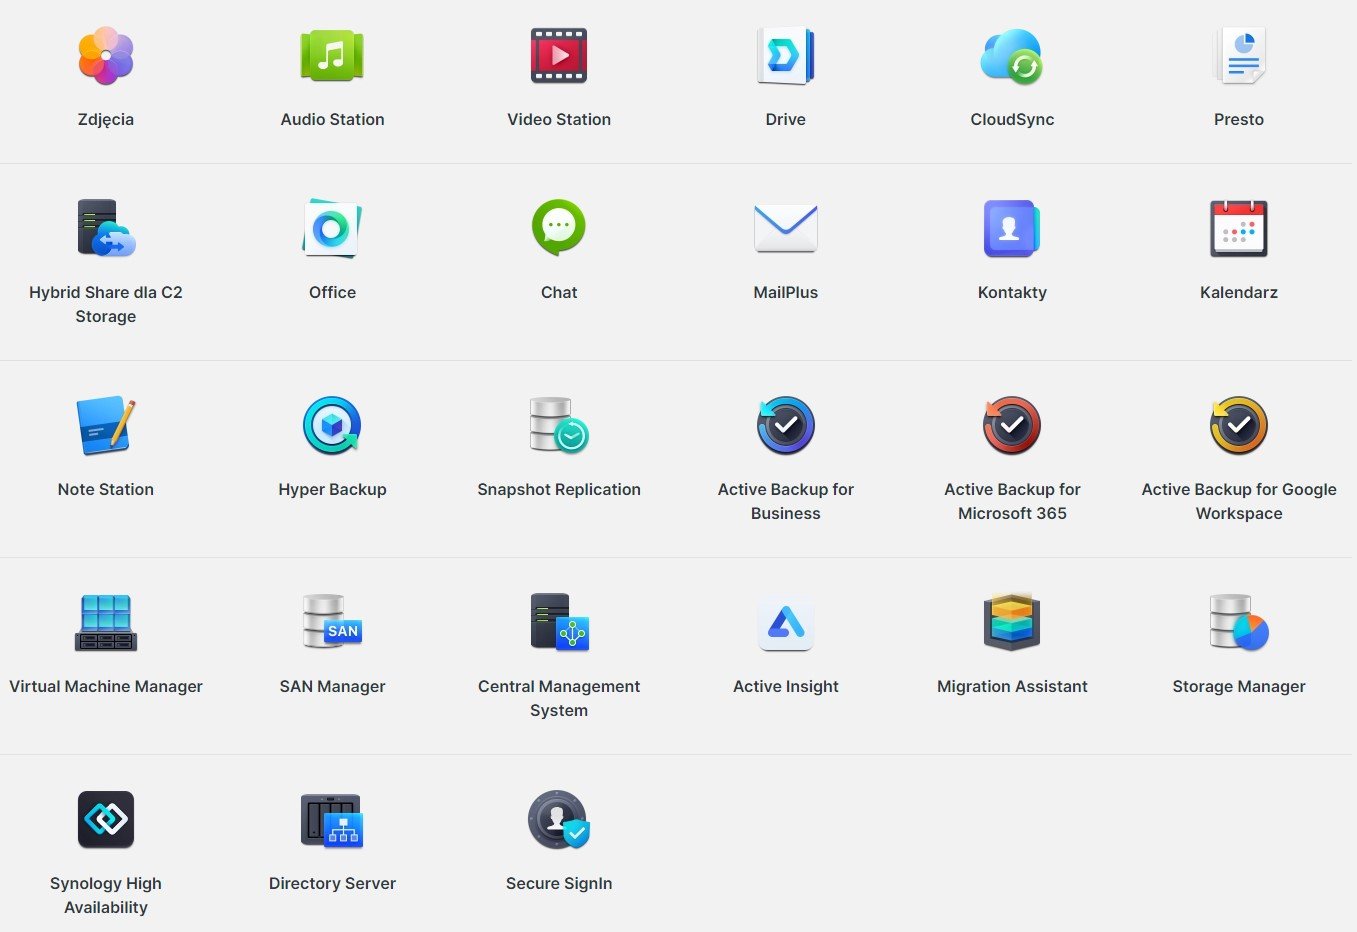Open Active Backup for Microsoft 365 icon
This screenshot has height=932, width=1357.
pyautogui.click(x=1012, y=426)
